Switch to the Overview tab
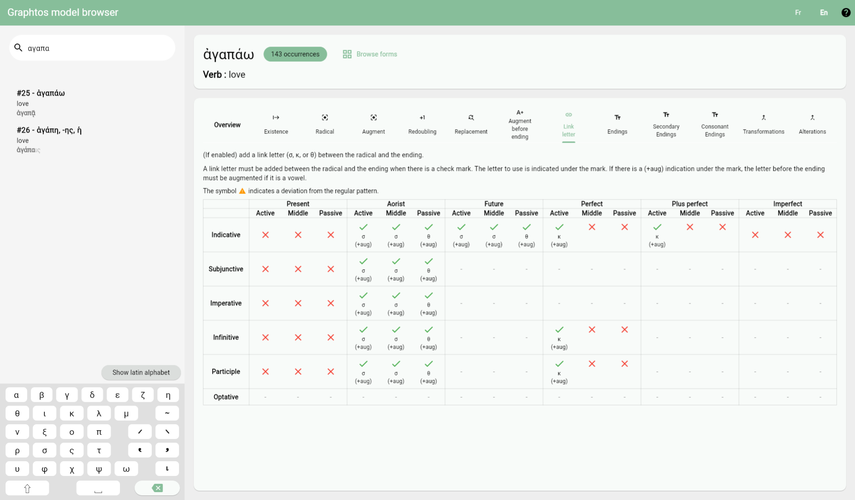This screenshot has width=855, height=500. pyautogui.click(x=227, y=125)
